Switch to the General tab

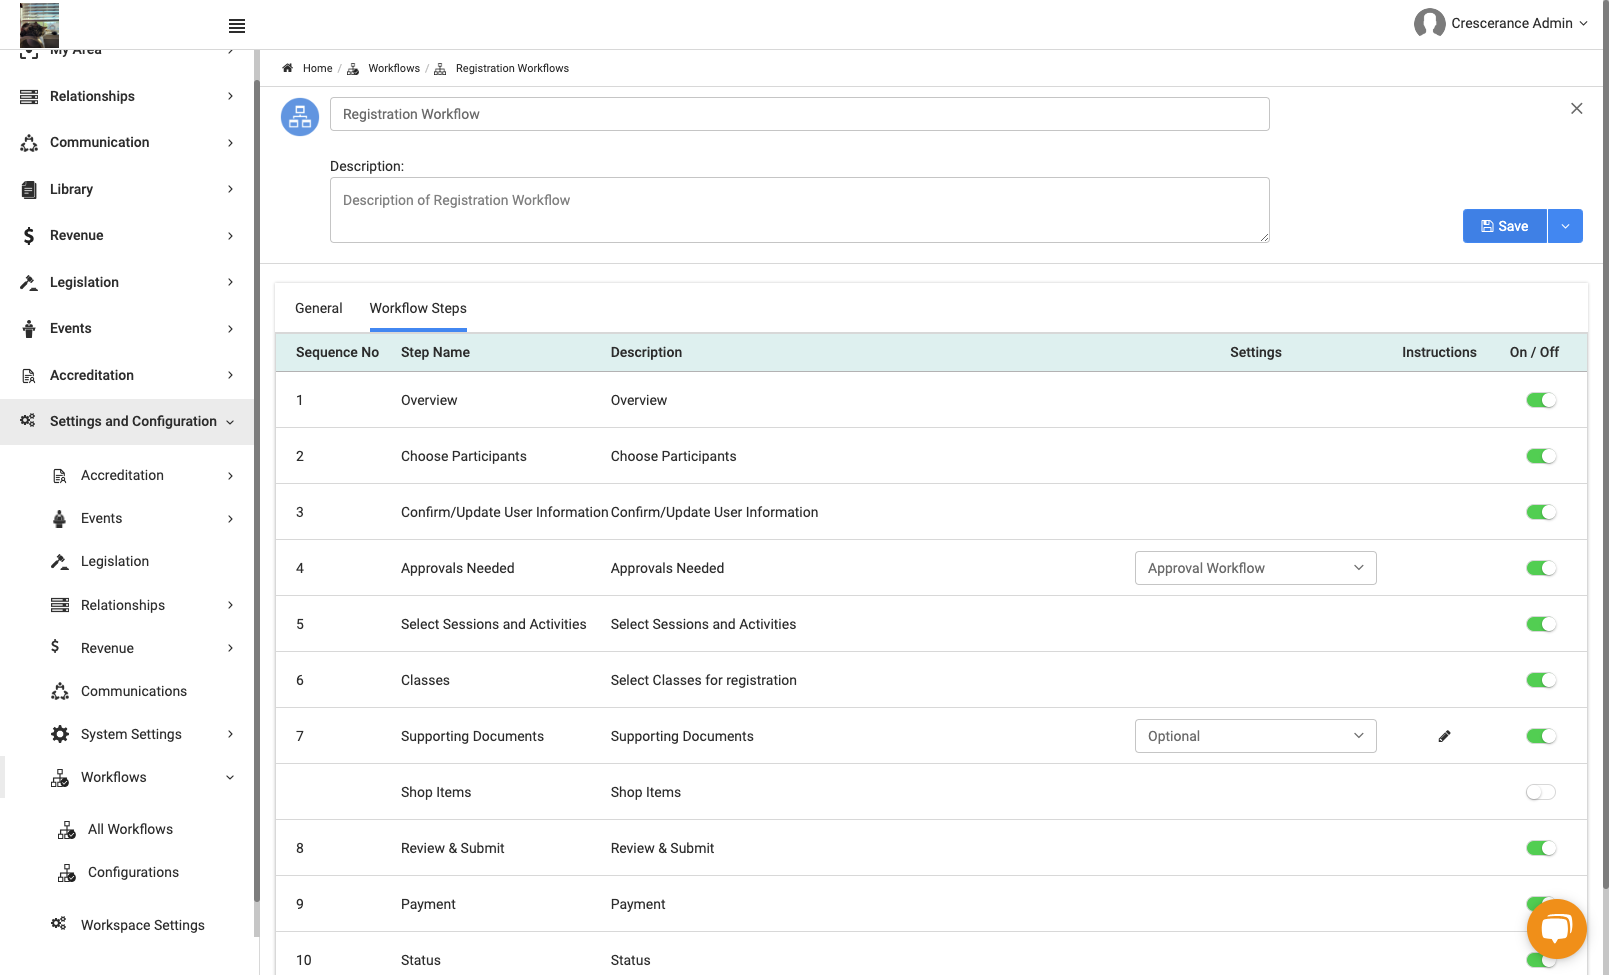319,308
